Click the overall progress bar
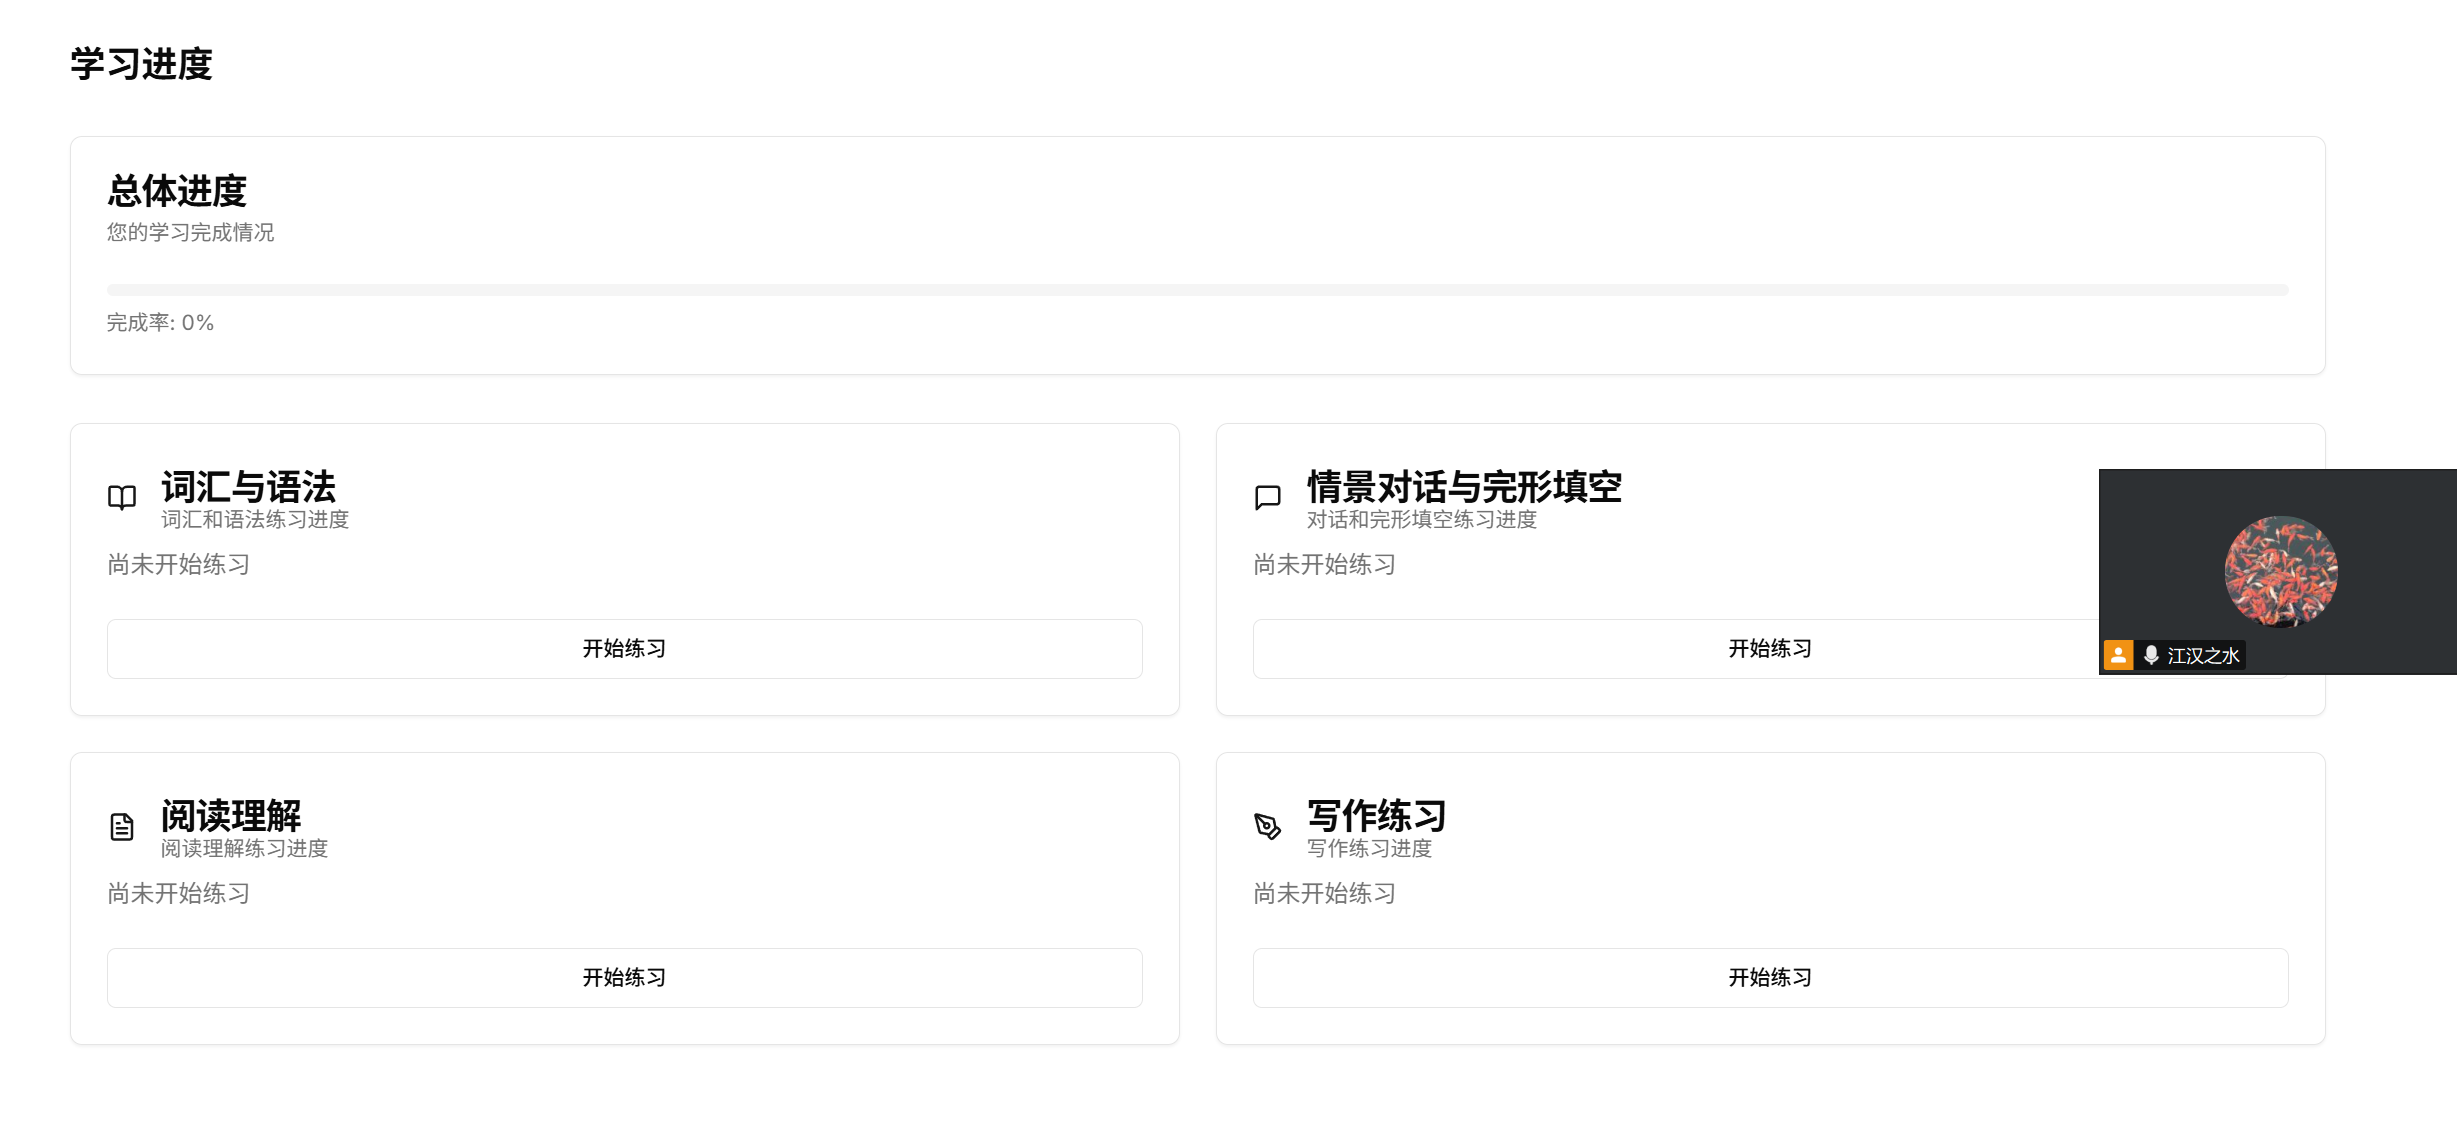Image resolution: width=2457 pixels, height=1135 pixels. pos(1197,290)
